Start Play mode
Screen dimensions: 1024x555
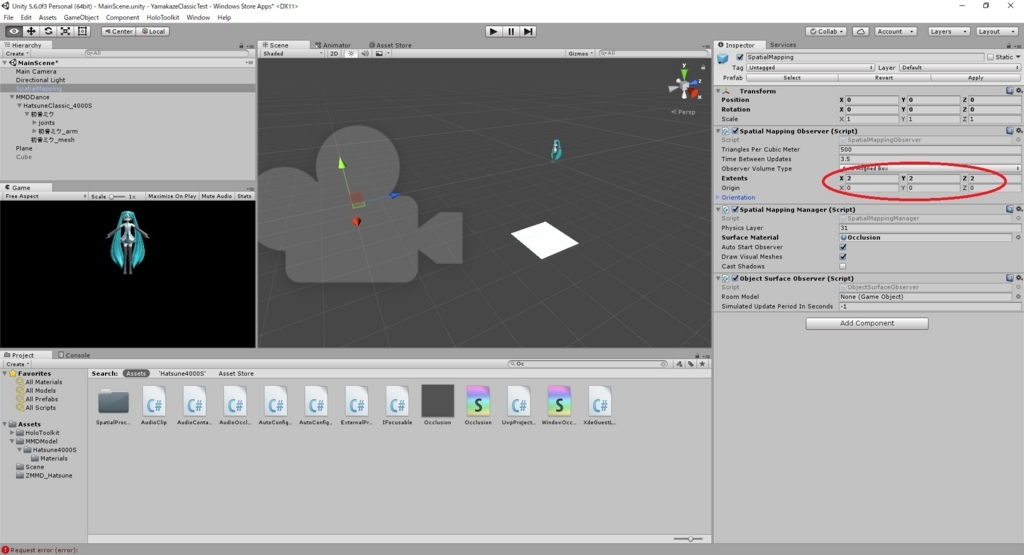pos(494,31)
